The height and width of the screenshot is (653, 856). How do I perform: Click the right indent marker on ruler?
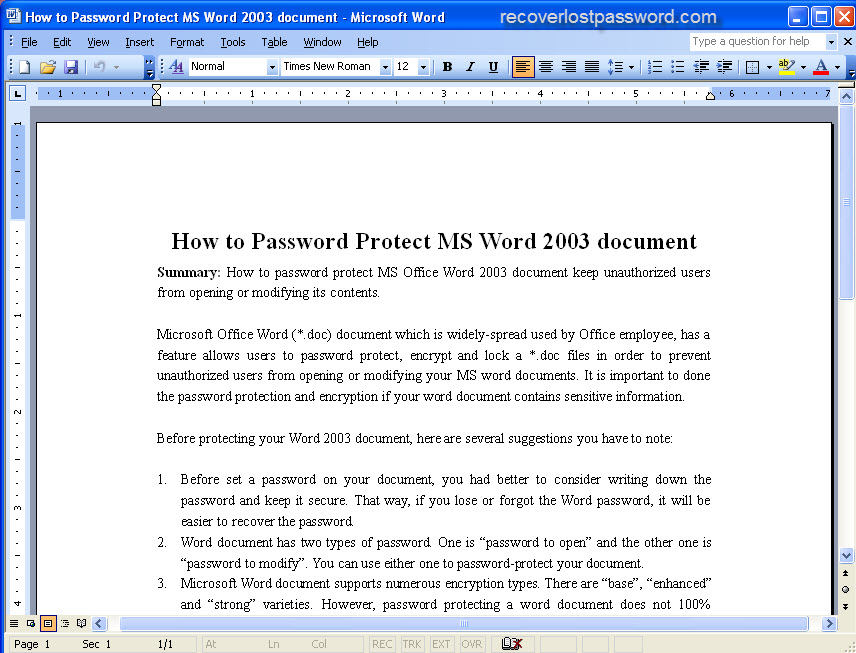[x=710, y=96]
